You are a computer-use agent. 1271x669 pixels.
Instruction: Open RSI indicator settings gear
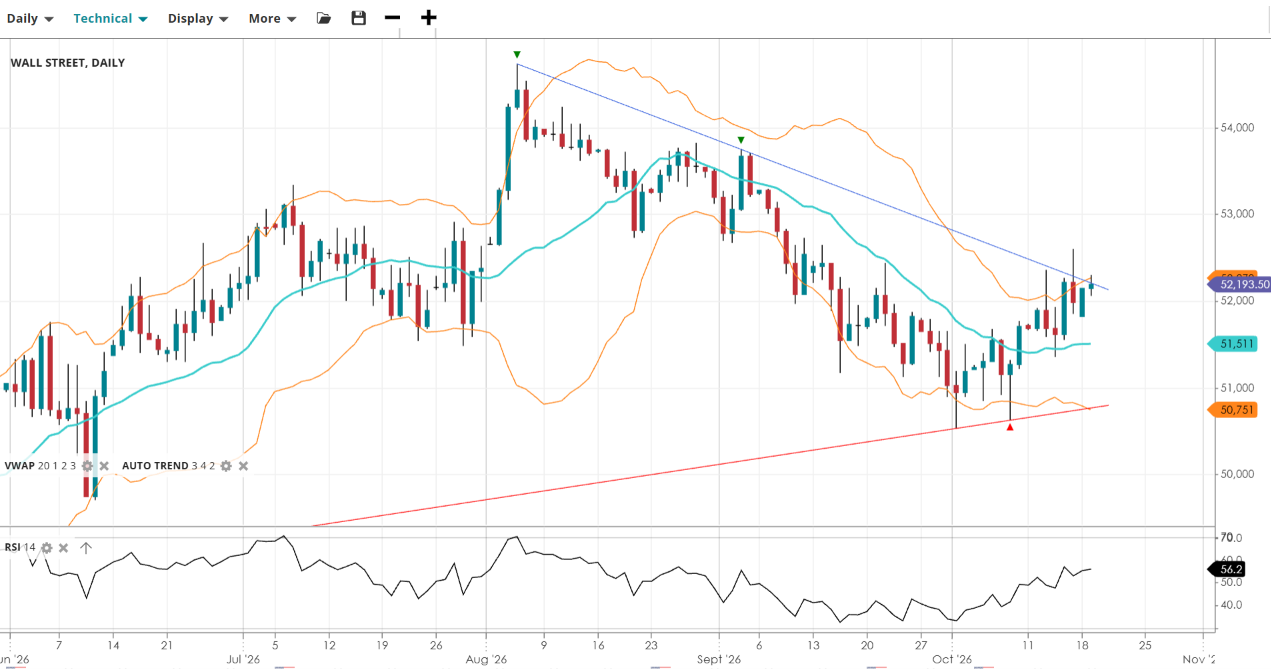46,548
